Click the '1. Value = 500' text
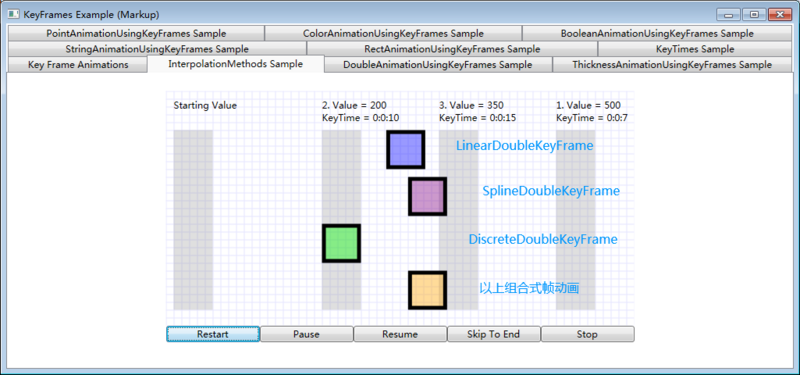 [x=588, y=106]
